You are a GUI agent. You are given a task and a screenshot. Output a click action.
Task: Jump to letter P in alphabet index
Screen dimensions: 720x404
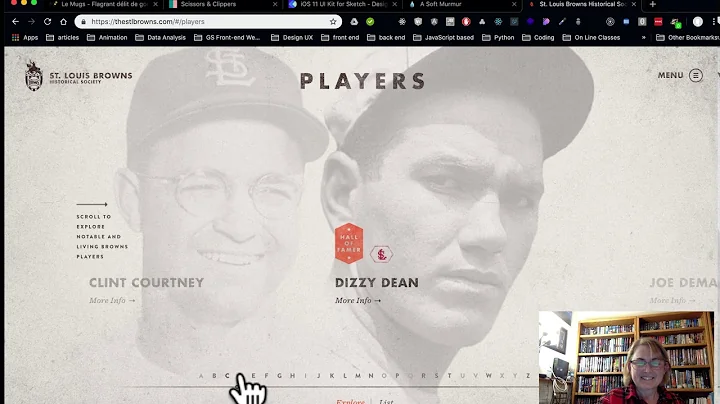[x=397, y=376]
